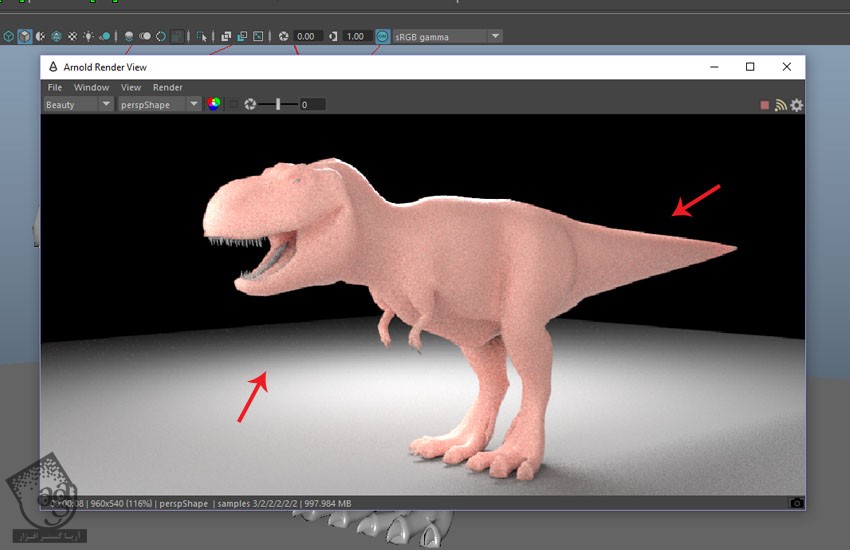The width and height of the screenshot is (850, 550).
Task: Click Arnold Render View exposure aperture icon
Action: pyautogui.click(x=250, y=104)
